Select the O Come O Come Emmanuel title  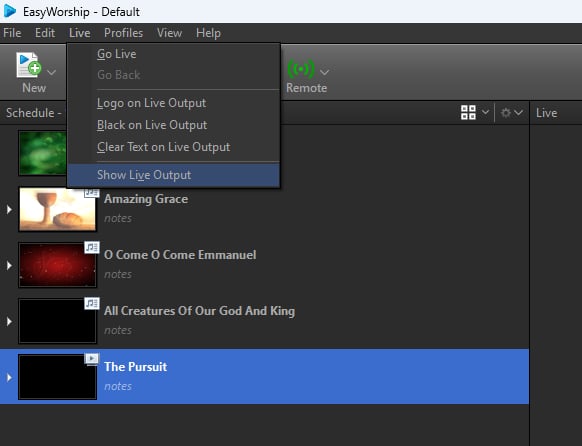point(180,255)
